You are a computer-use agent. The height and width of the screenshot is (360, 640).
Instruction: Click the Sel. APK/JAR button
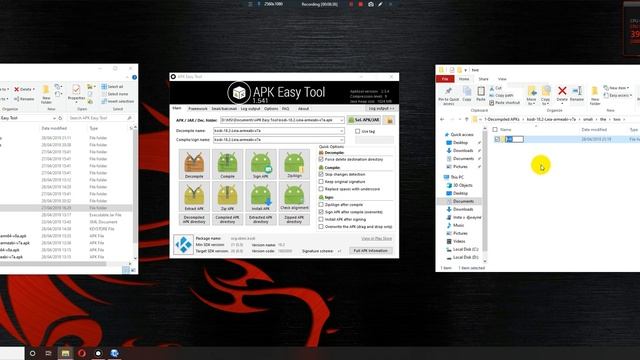click(364, 120)
